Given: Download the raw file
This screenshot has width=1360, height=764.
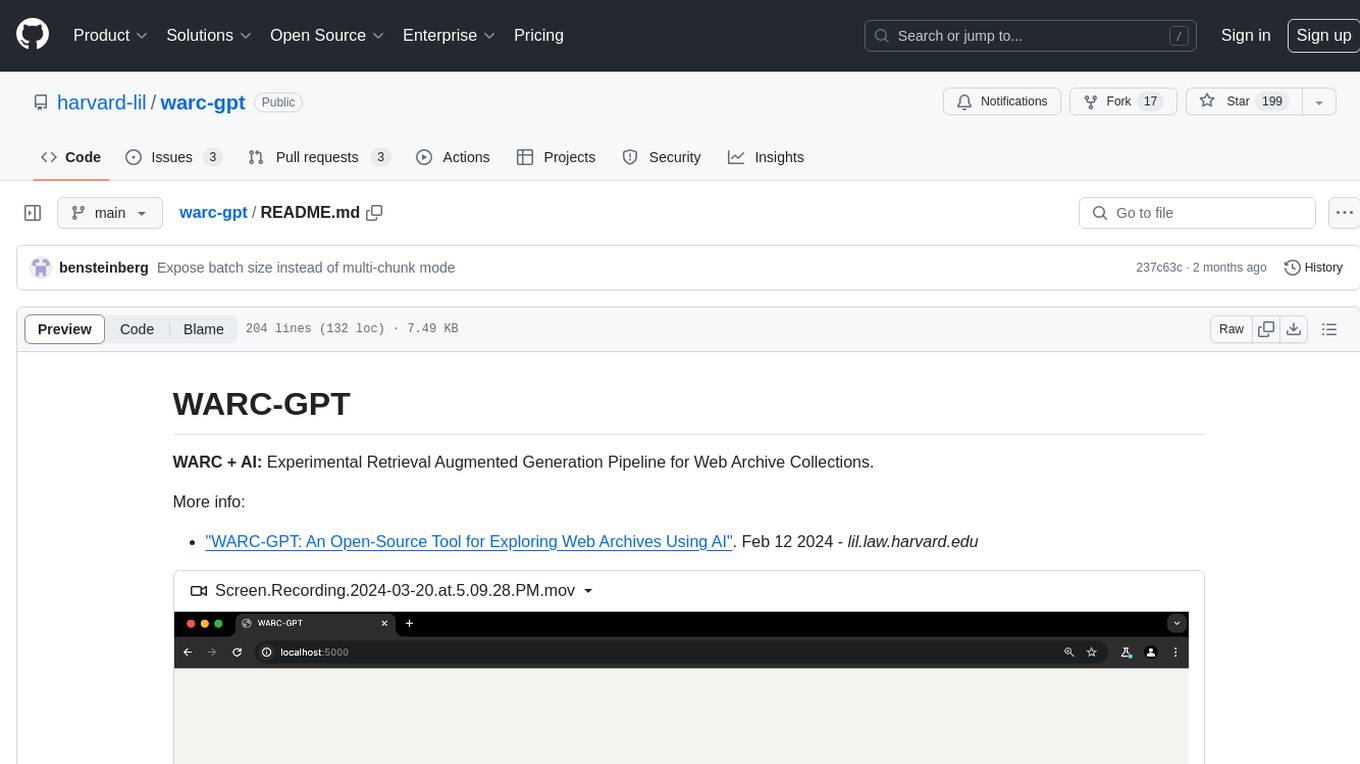Looking at the screenshot, I should 1293,329.
